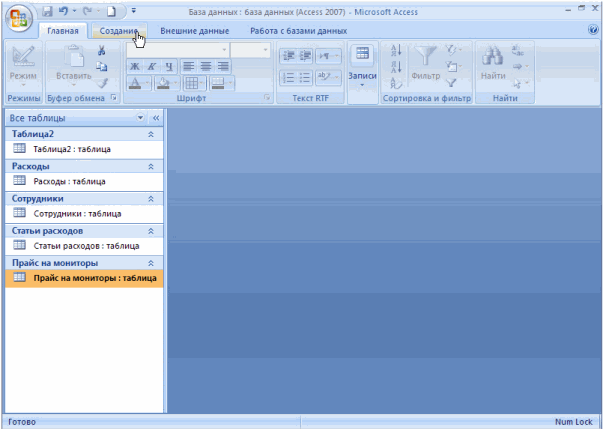Toggle italic К formatting
603x429 pixels.
[152, 66]
